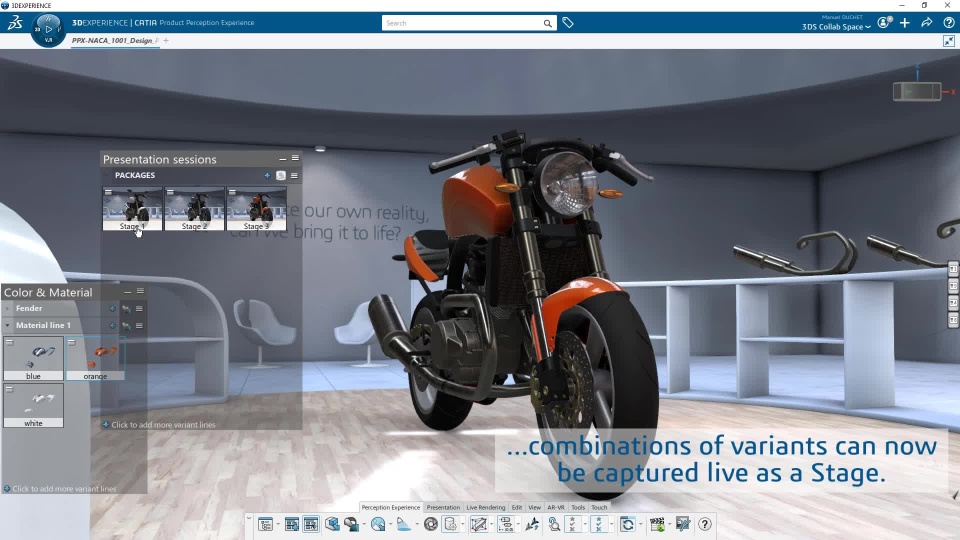Click the blue environment globe icon

(378, 524)
